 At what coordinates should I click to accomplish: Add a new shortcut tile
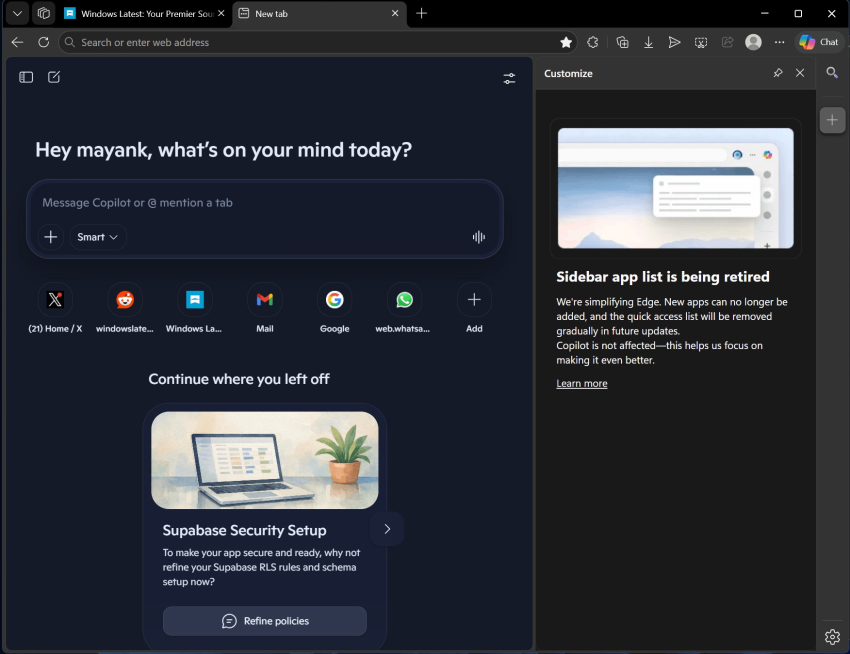pos(474,307)
